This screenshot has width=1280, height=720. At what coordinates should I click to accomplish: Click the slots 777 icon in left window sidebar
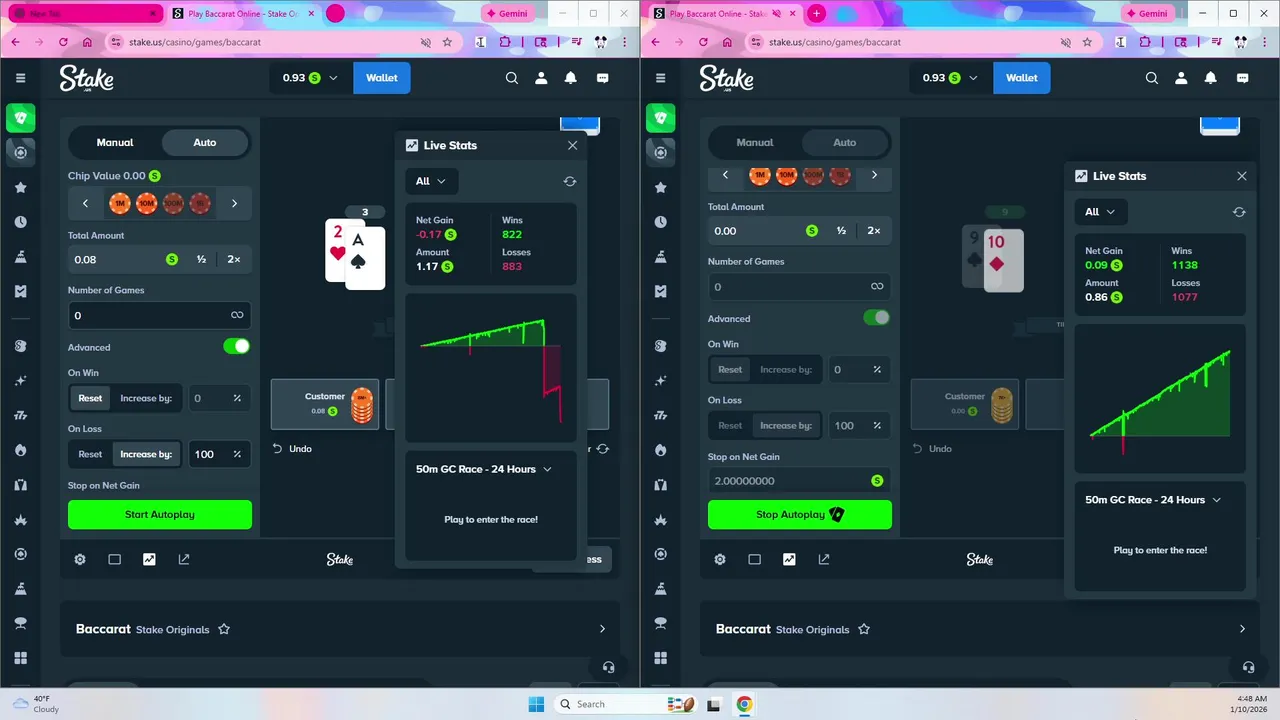(x=20, y=415)
